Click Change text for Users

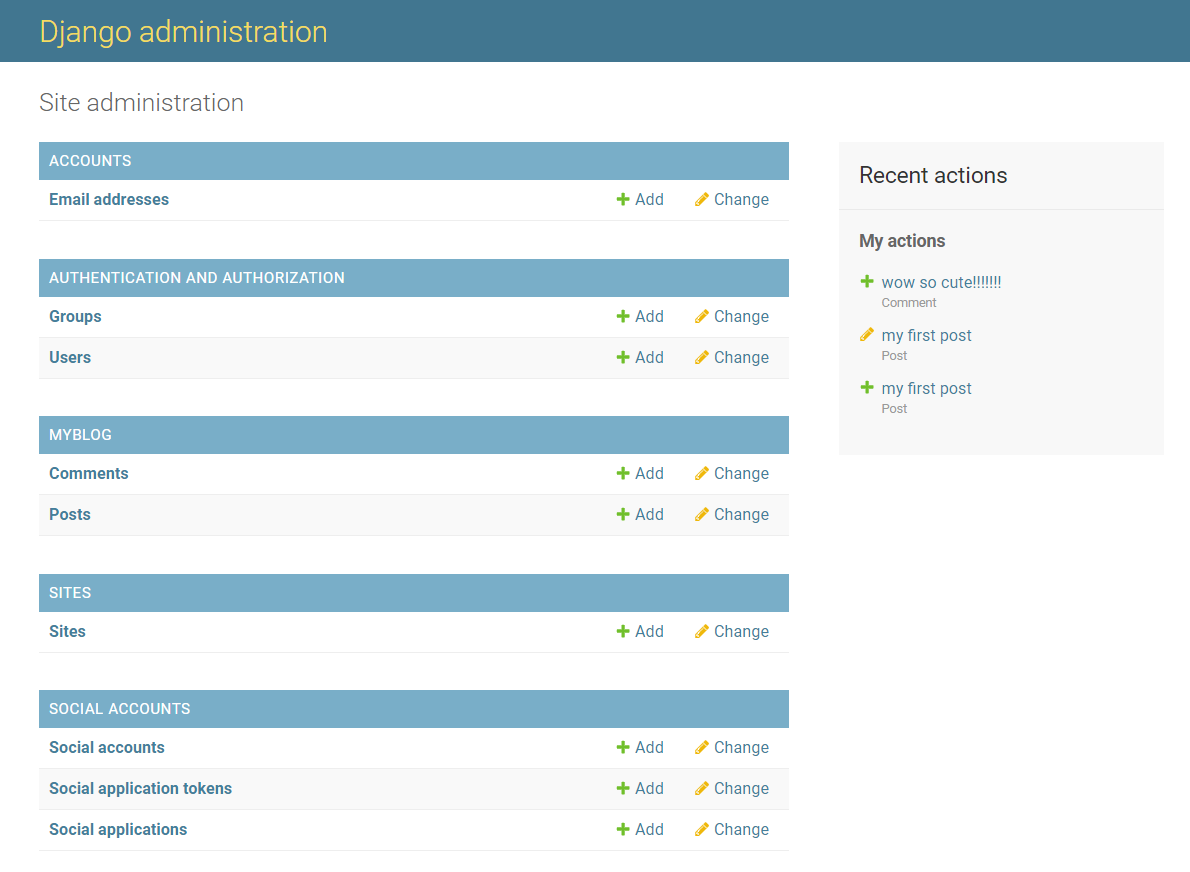(x=741, y=357)
